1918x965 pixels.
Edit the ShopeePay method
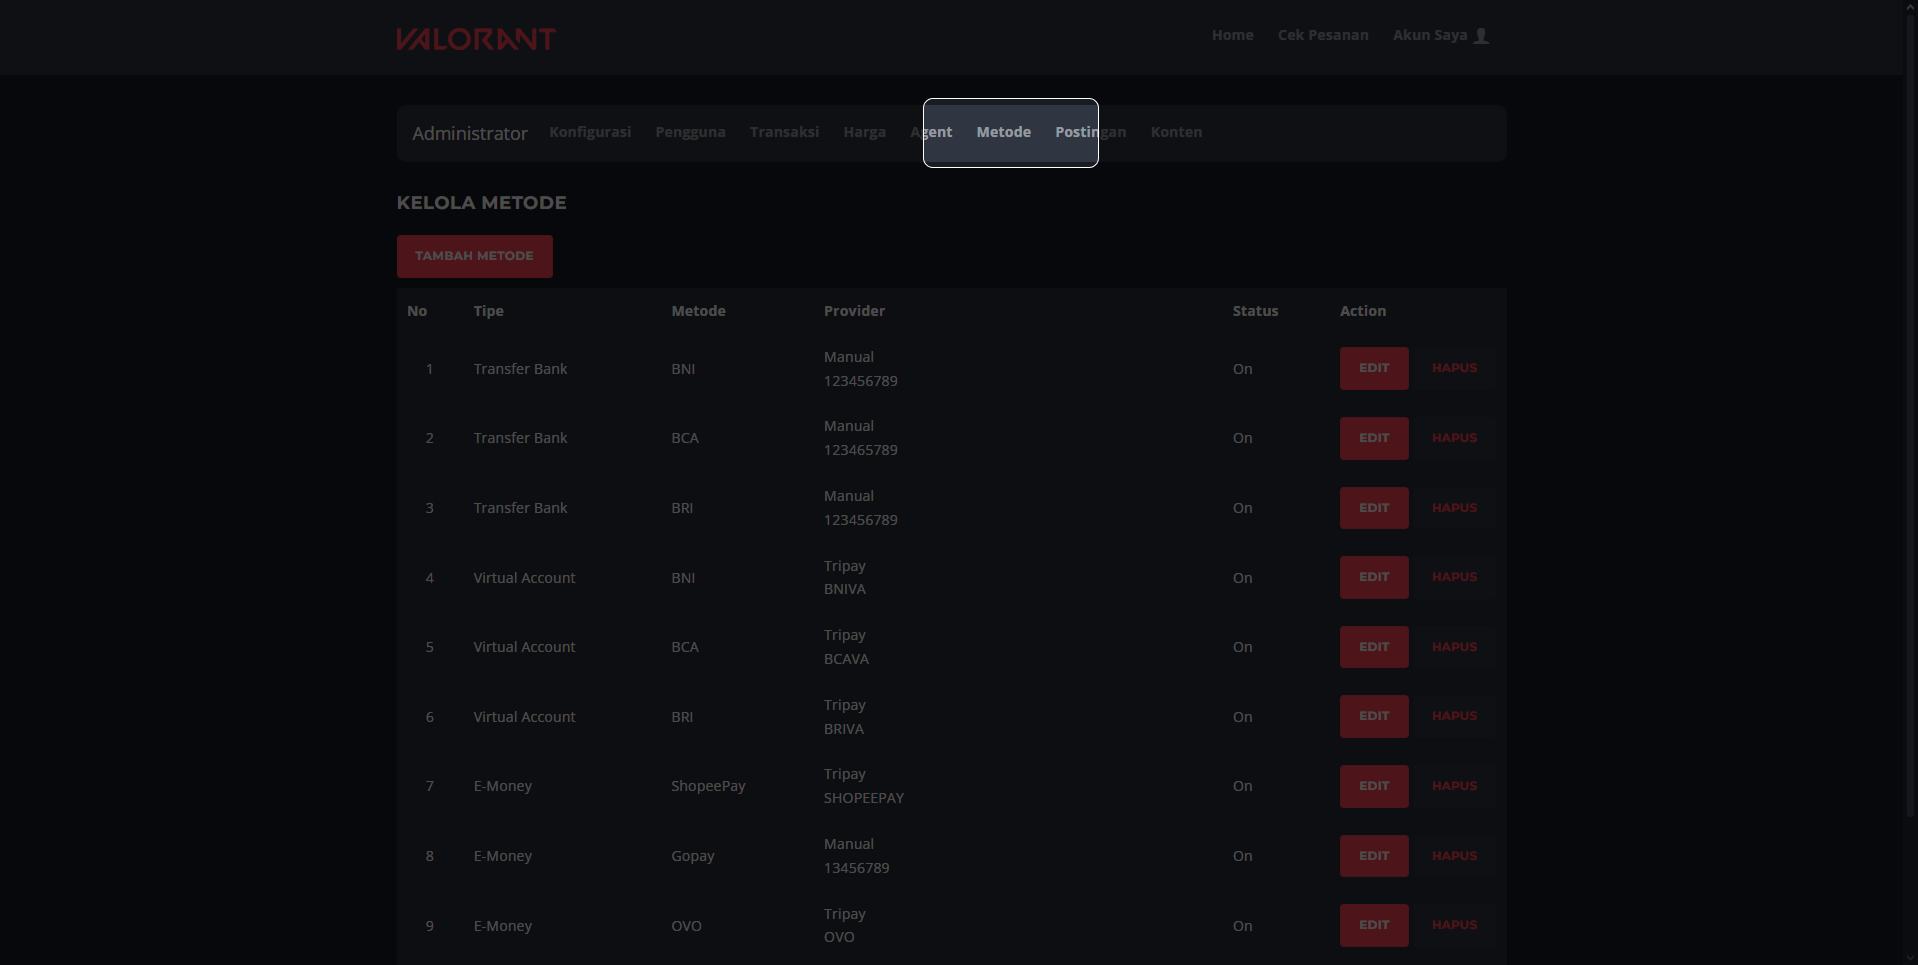(1374, 786)
